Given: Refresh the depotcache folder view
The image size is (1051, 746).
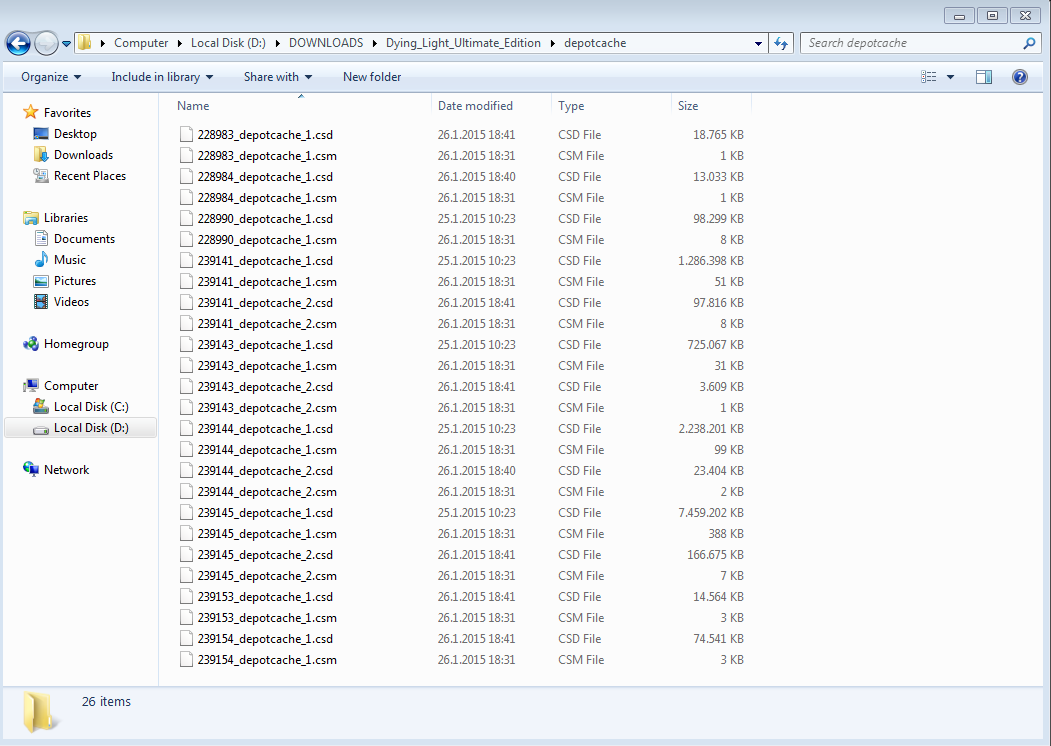Looking at the screenshot, I should click(x=781, y=43).
